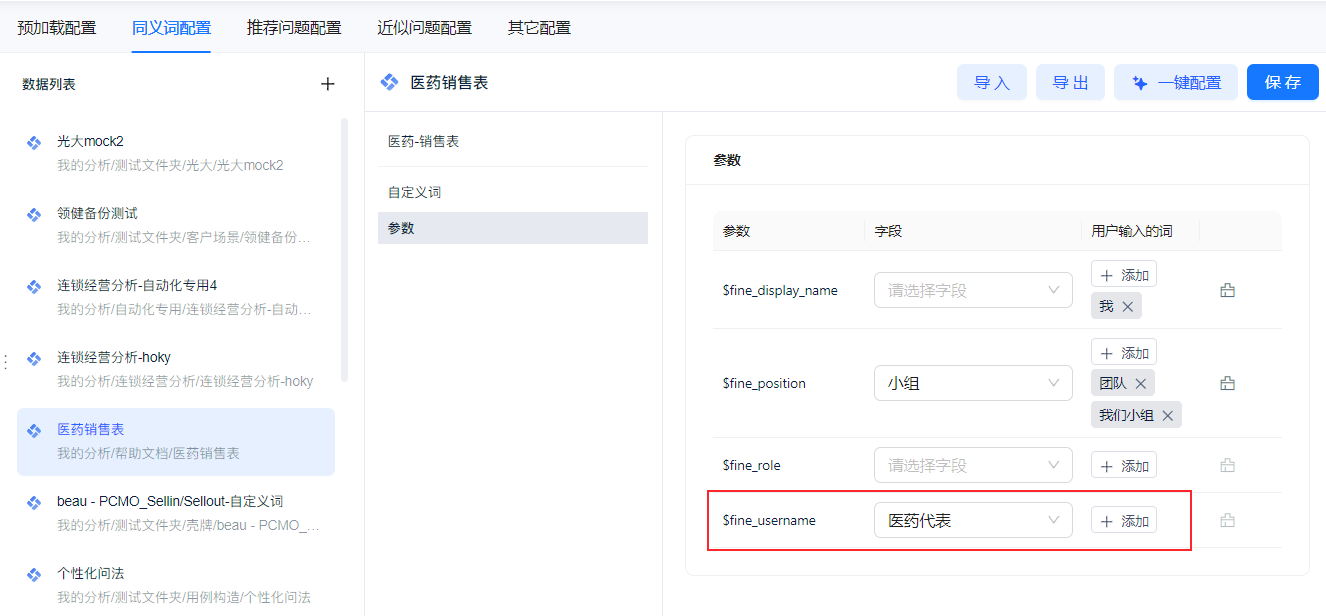
Task: Click the dataset icon next to 光大mock2
Action: (x=34, y=142)
